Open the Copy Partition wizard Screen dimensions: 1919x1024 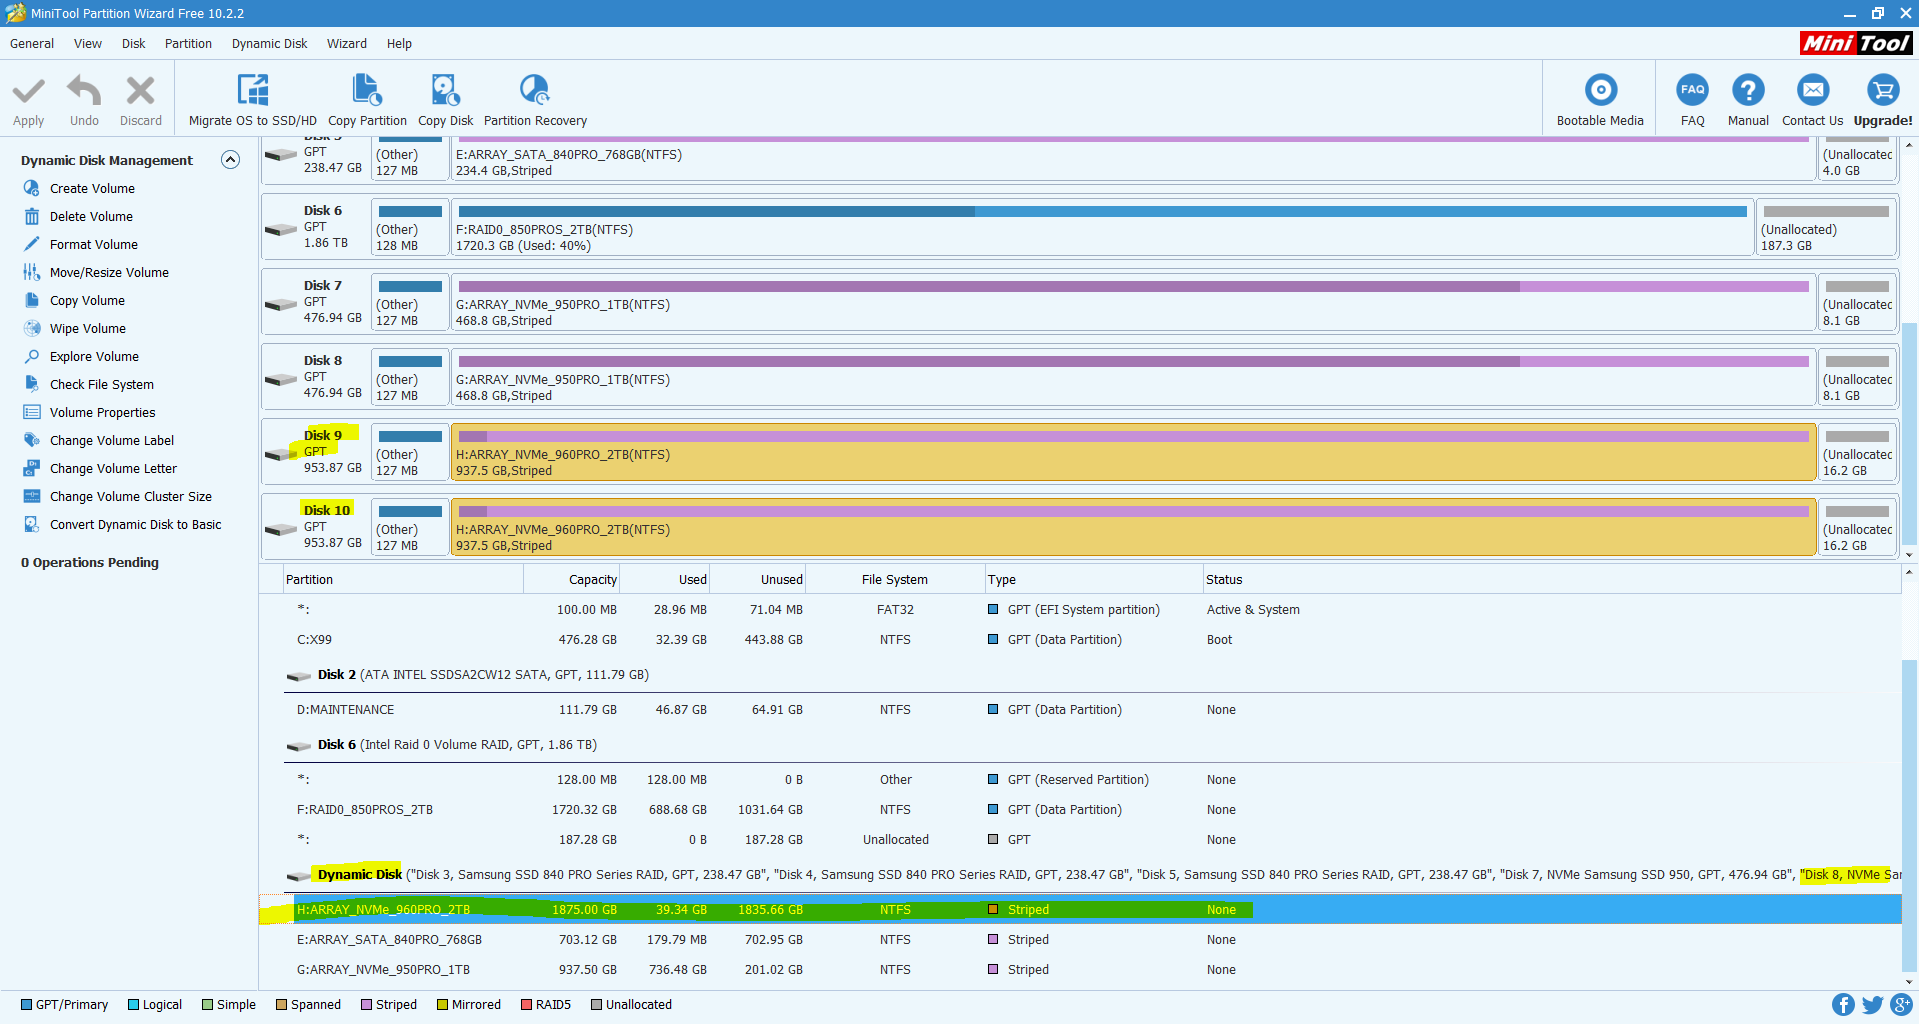tap(367, 100)
